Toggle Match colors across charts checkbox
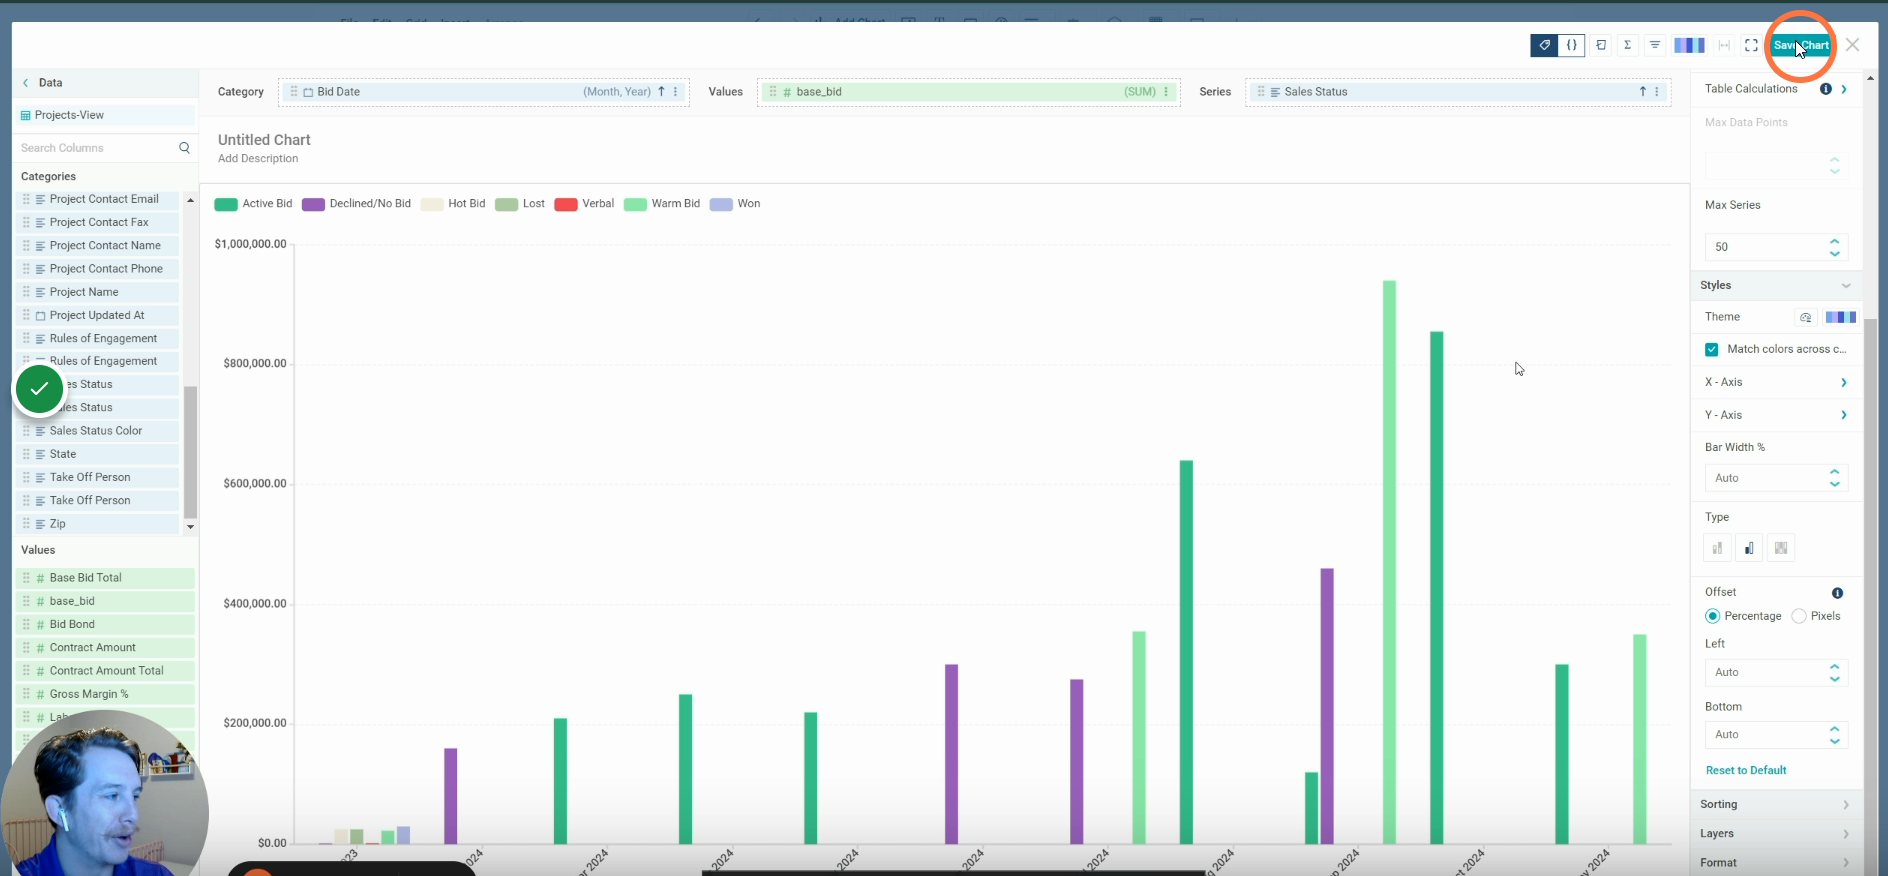1888x876 pixels. 1712,350
